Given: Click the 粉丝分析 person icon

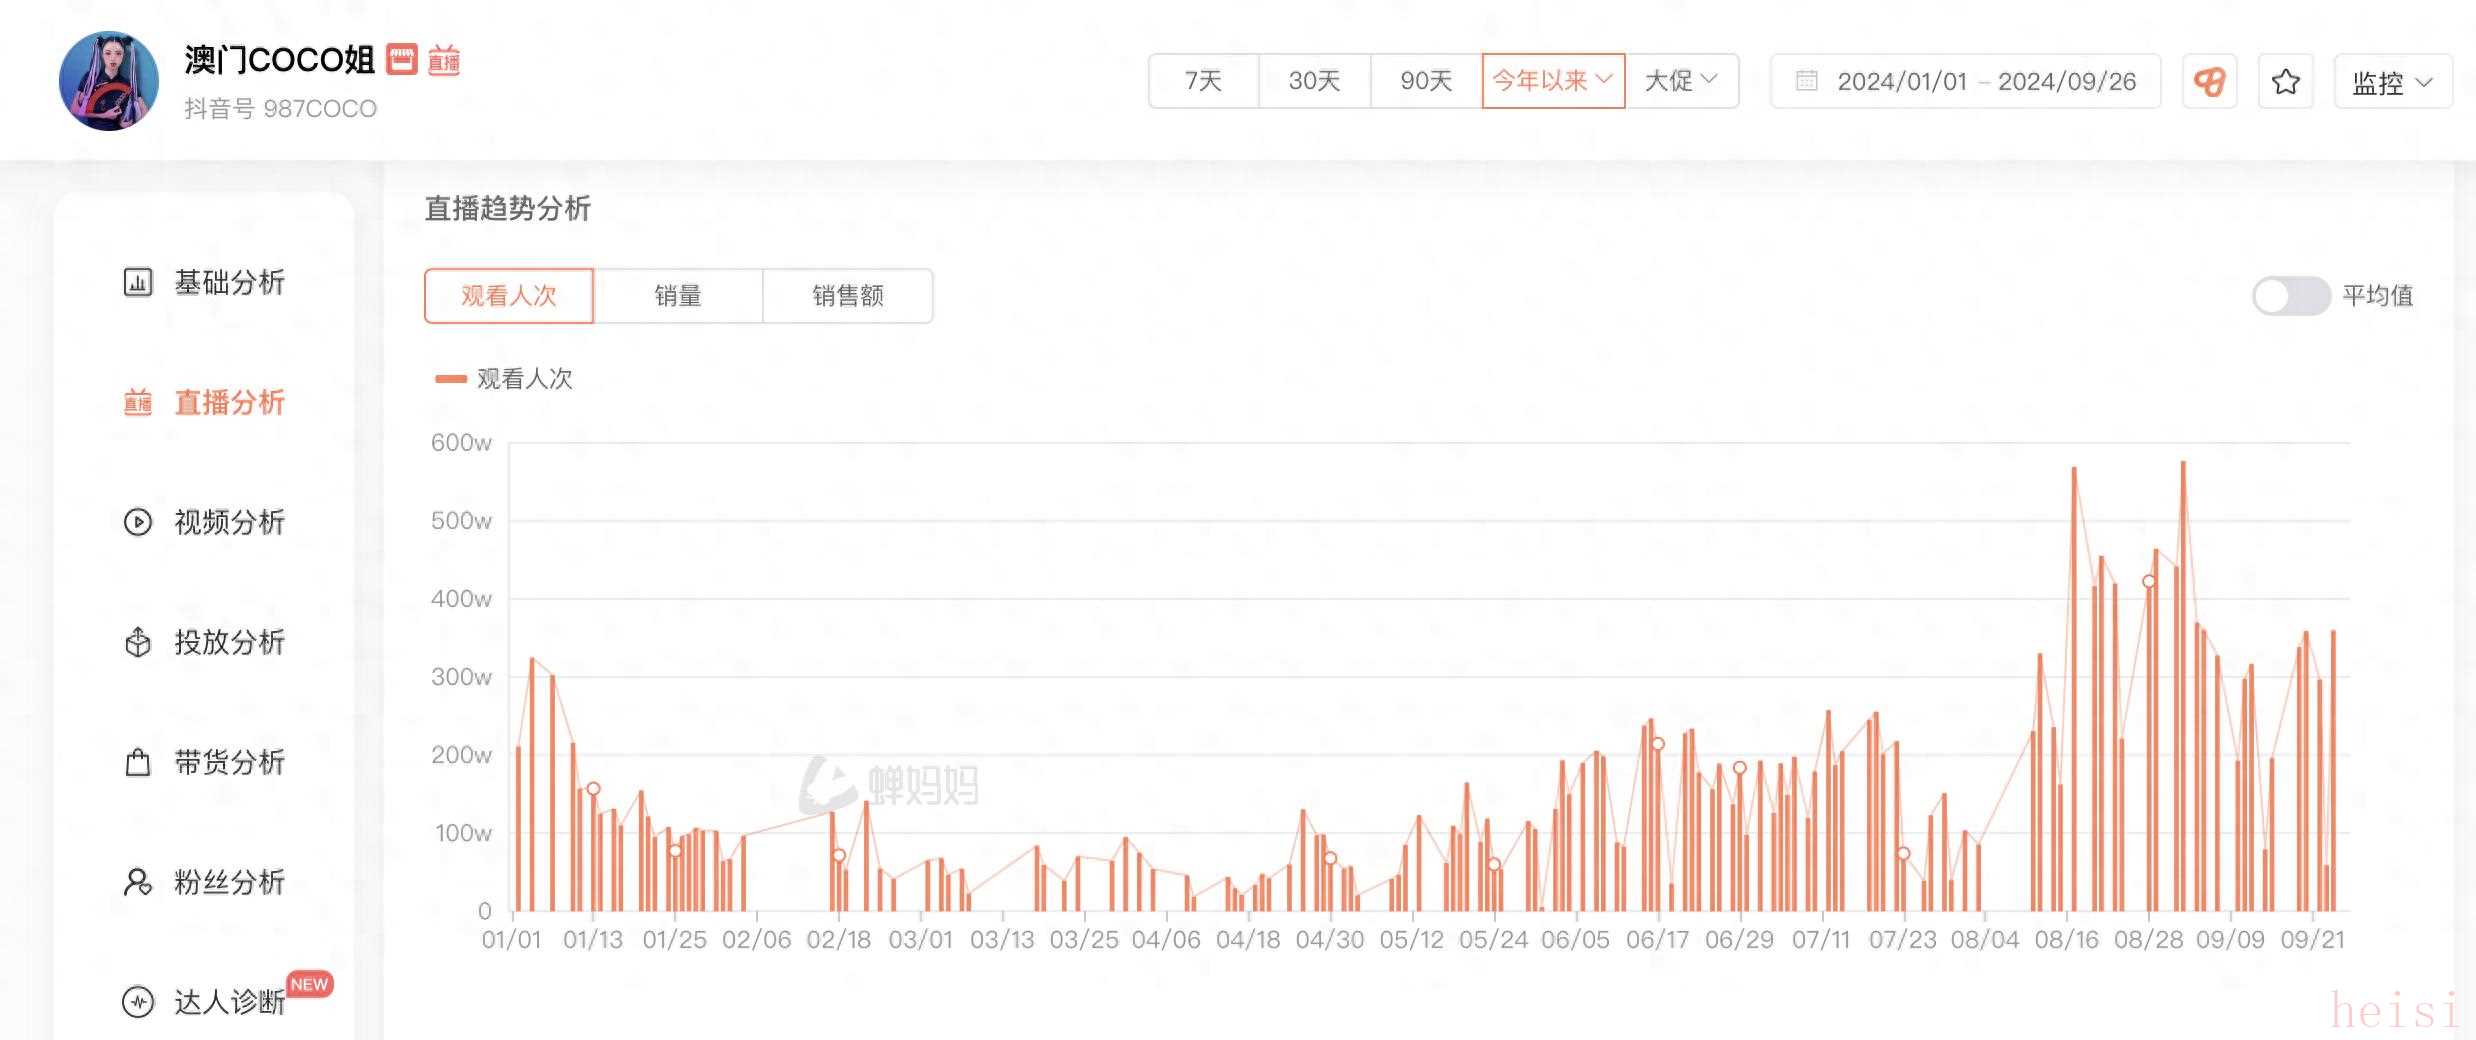Looking at the screenshot, I should pyautogui.click(x=138, y=882).
